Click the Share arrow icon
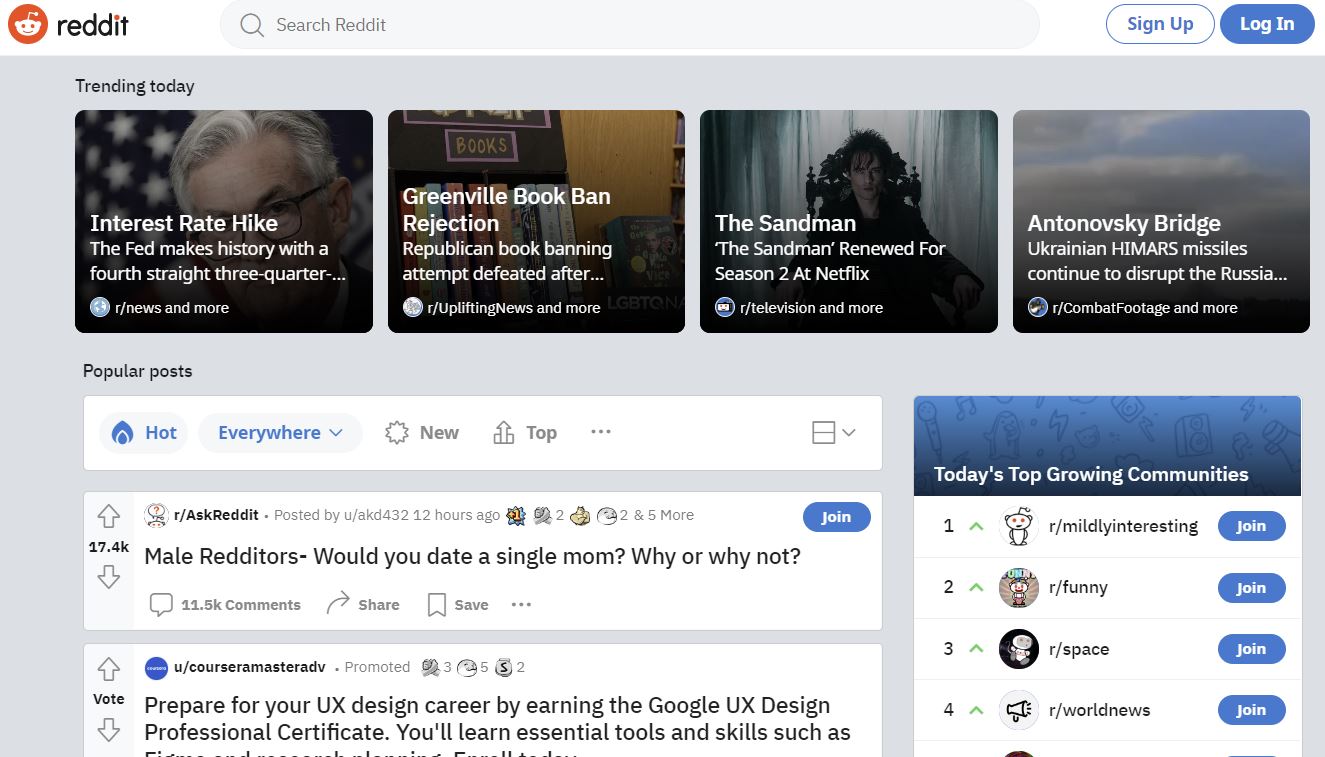Image resolution: width=1325 pixels, height=757 pixels. coord(338,603)
